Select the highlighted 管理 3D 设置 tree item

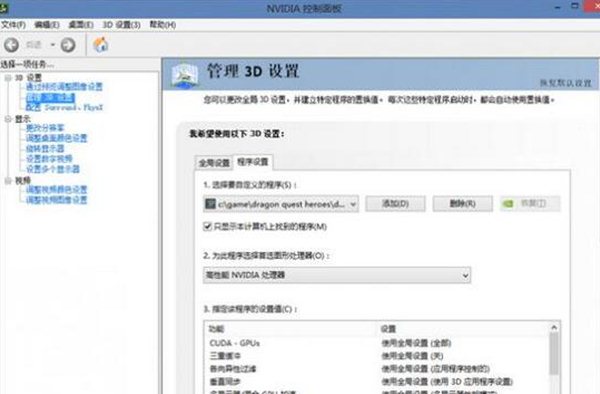[x=50, y=97]
